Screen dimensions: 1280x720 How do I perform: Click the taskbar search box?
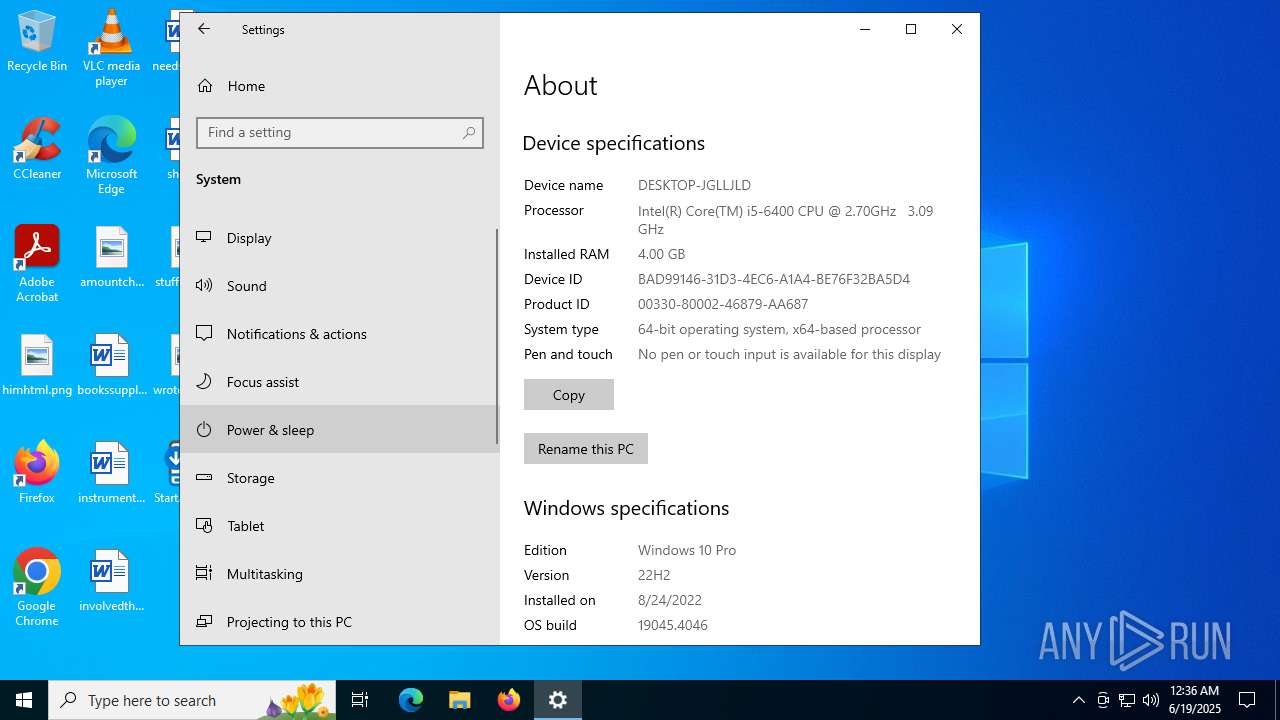[x=192, y=700]
